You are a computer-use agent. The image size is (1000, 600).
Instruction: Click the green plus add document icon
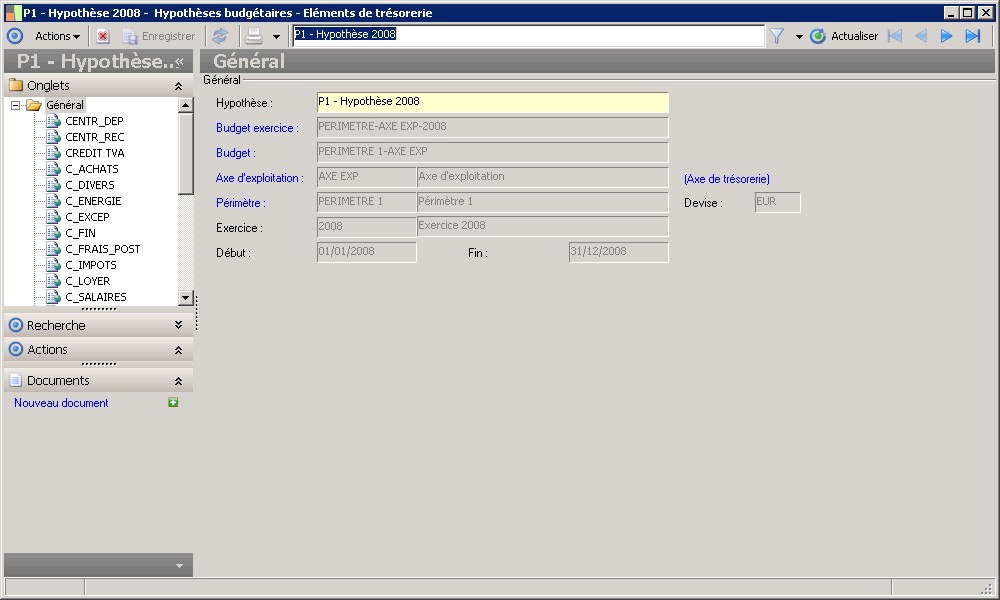(x=173, y=402)
